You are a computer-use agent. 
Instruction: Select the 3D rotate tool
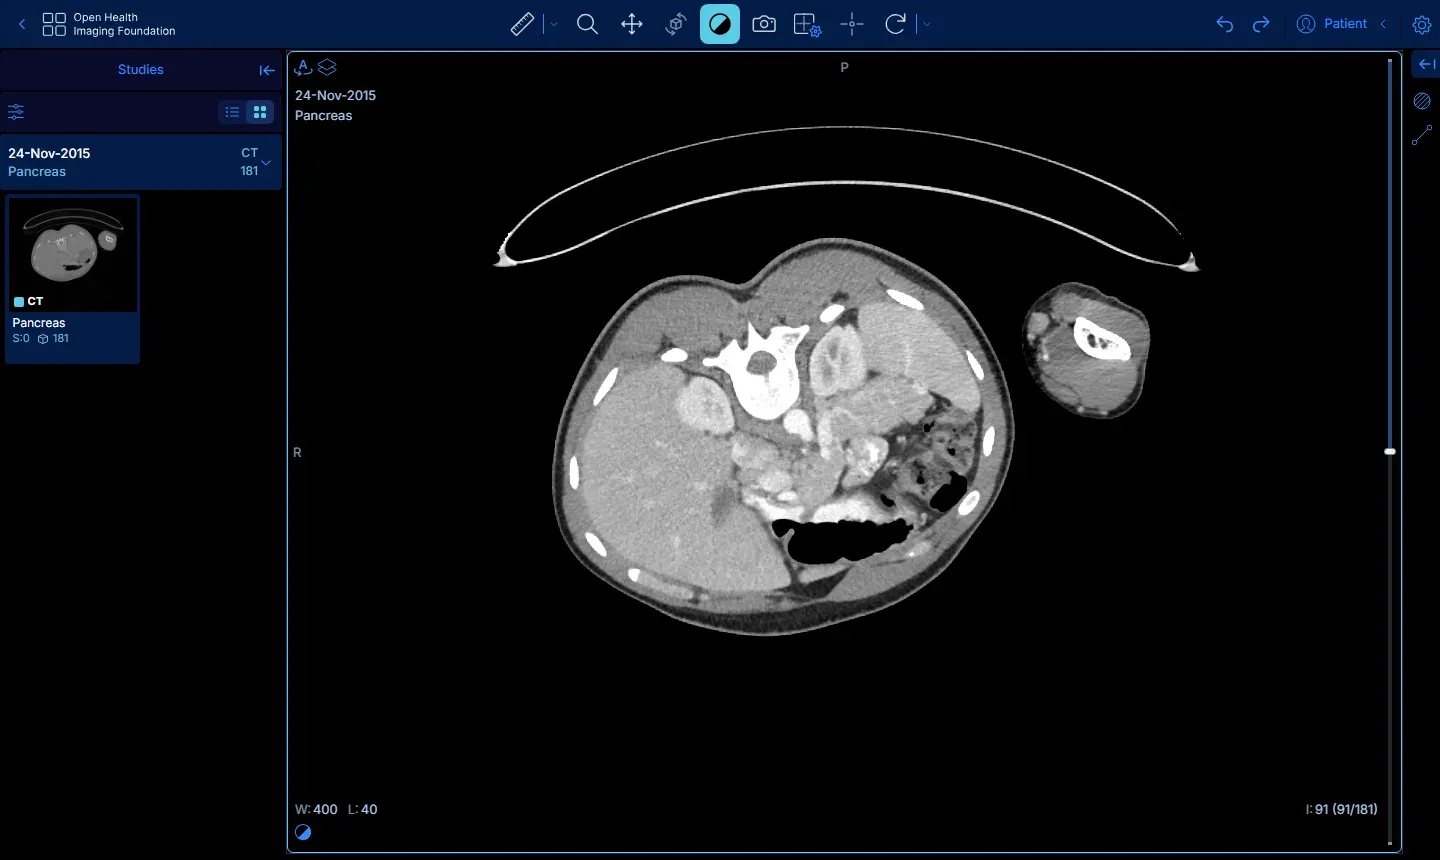[x=676, y=24]
